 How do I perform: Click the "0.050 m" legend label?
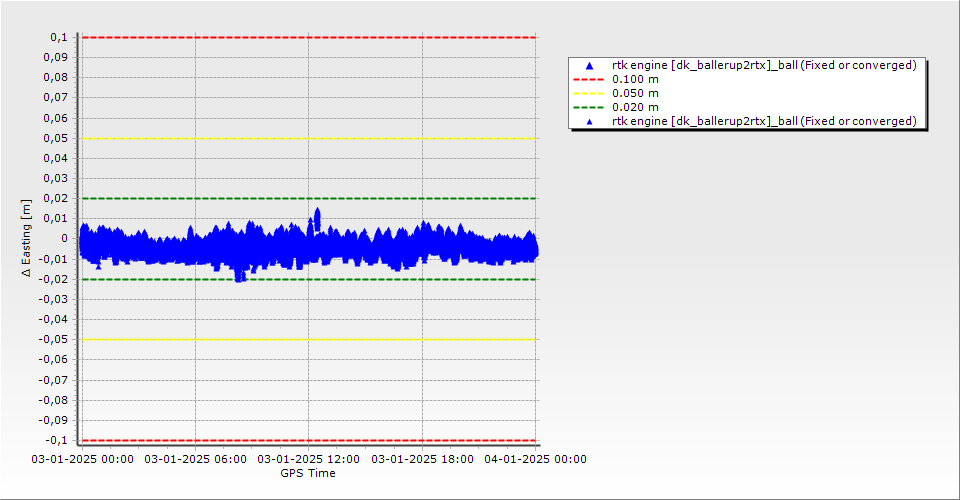pyautogui.click(x=636, y=94)
